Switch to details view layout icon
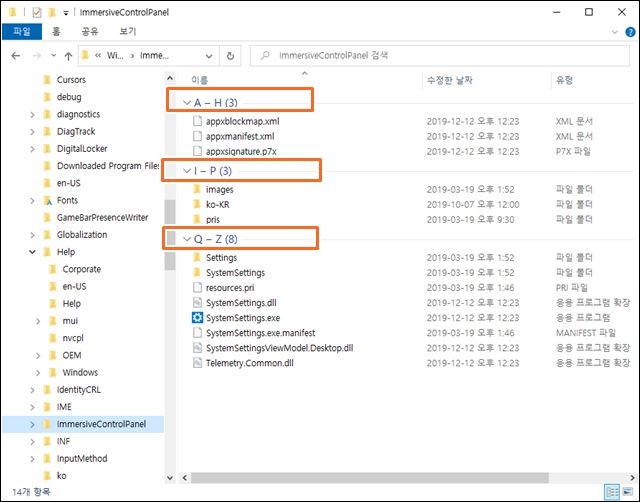Viewport: 640px width, 502px height. 612,492
